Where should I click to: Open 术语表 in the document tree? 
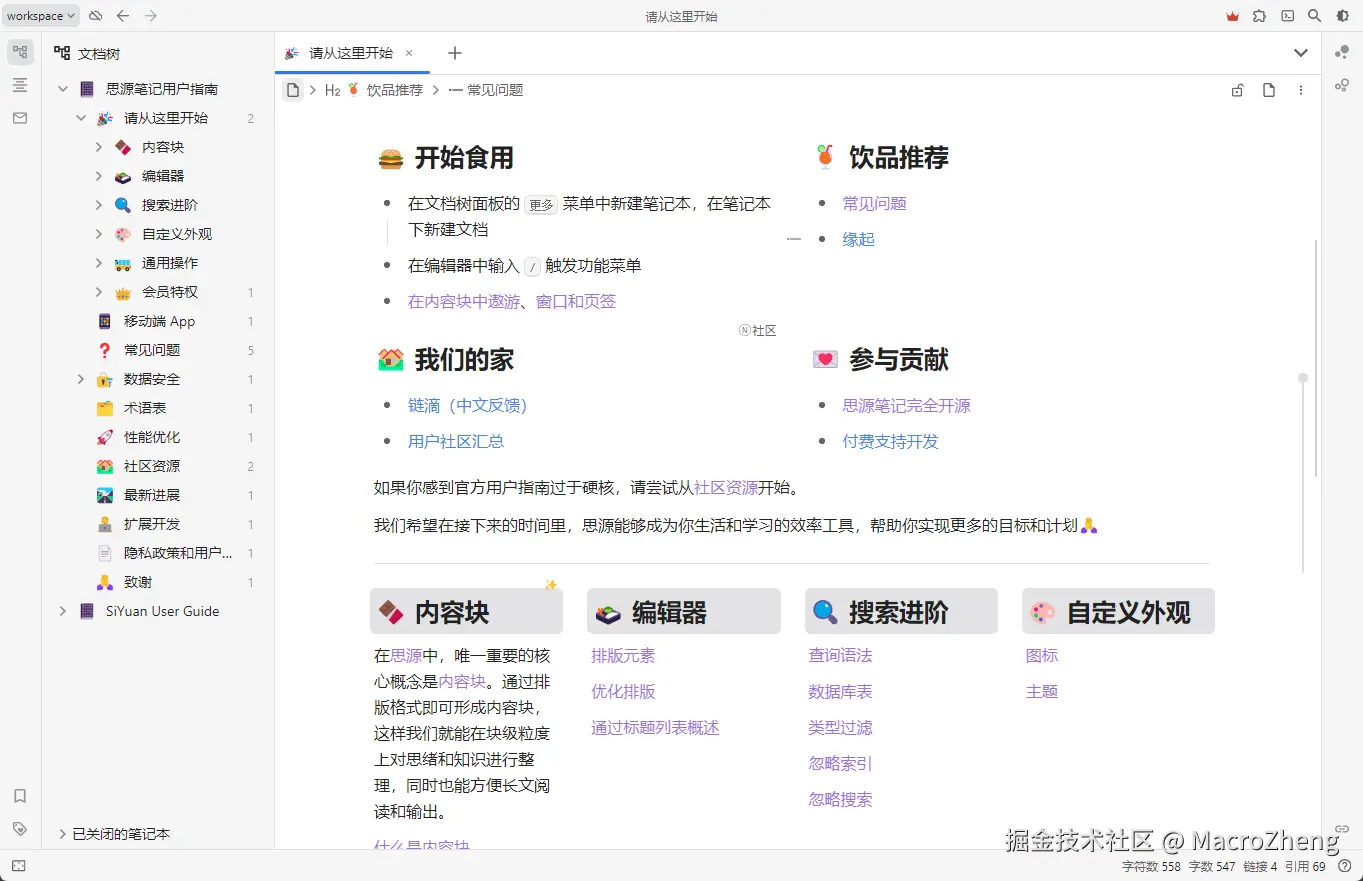pyautogui.click(x=145, y=408)
